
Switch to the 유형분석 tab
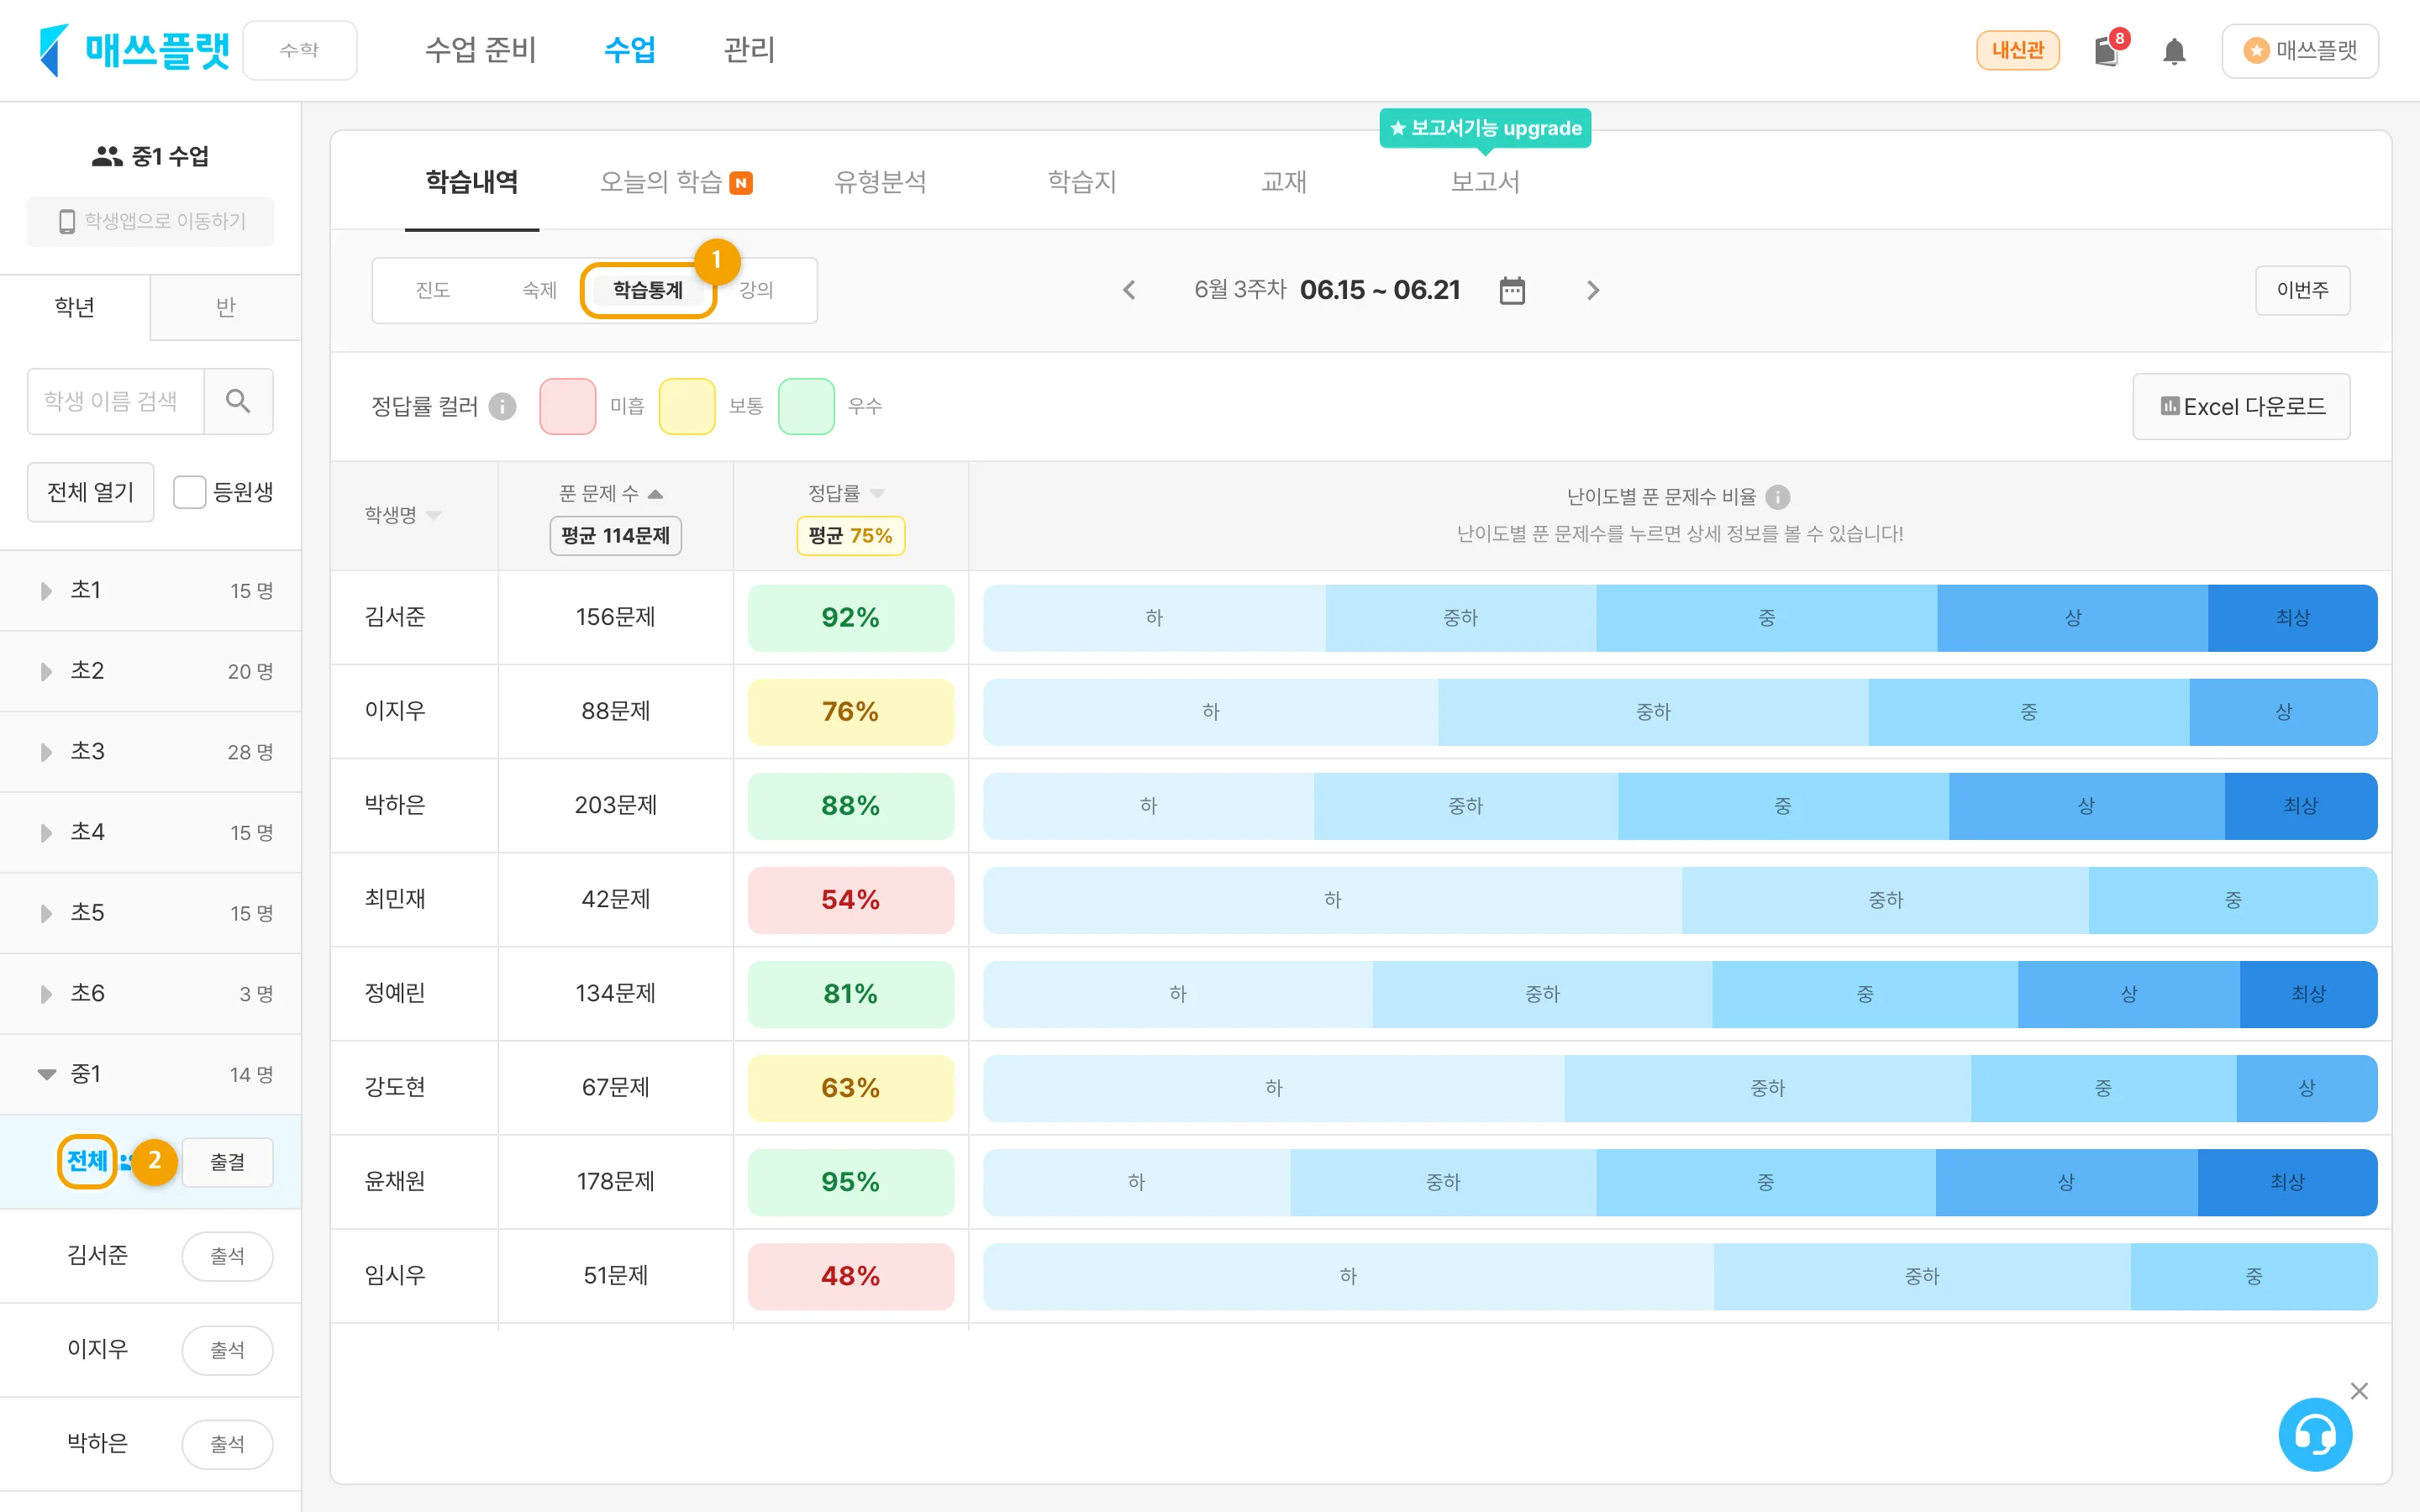coord(880,182)
